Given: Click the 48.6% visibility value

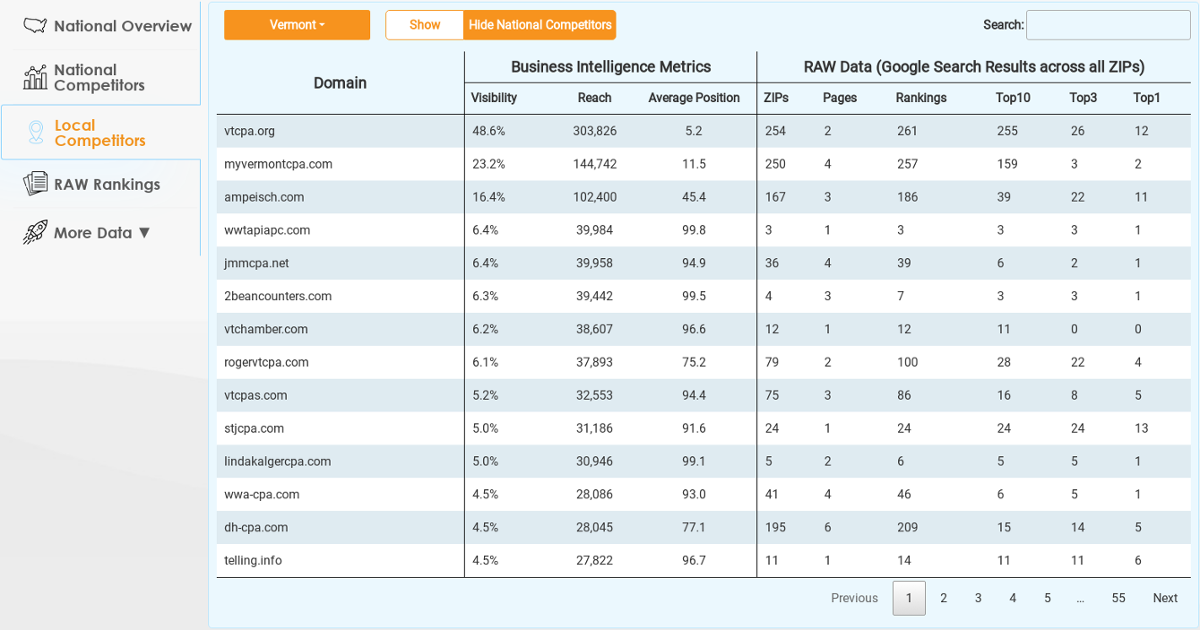Looking at the screenshot, I should [489, 131].
